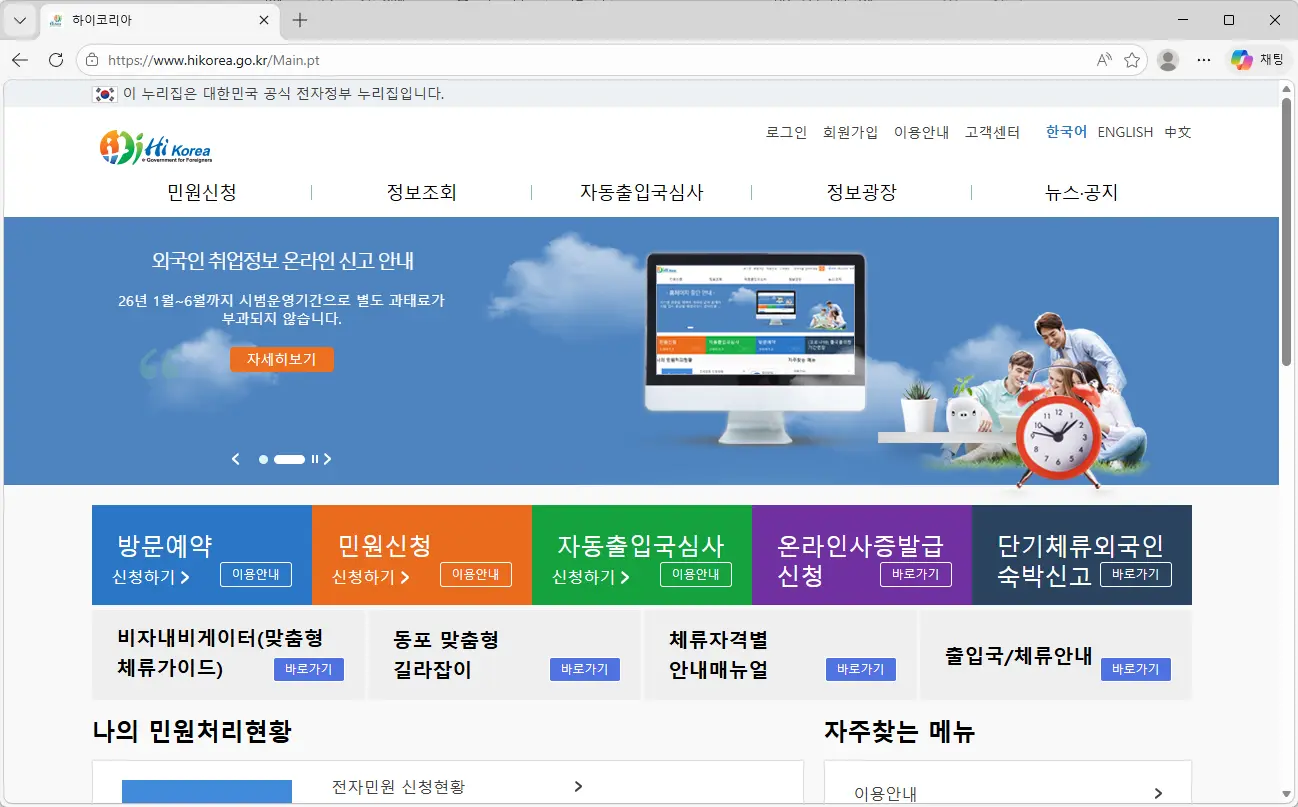Close the 하이코리아 tab
Viewport: 1298px width, 807px height.
(265, 20)
